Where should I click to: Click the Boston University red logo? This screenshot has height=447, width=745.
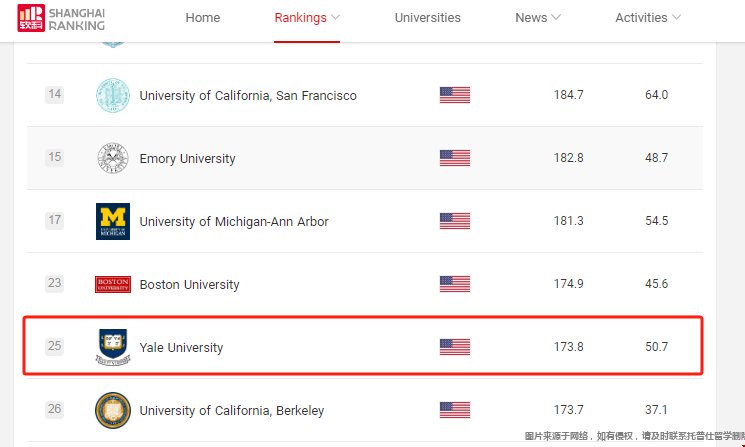click(x=113, y=285)
